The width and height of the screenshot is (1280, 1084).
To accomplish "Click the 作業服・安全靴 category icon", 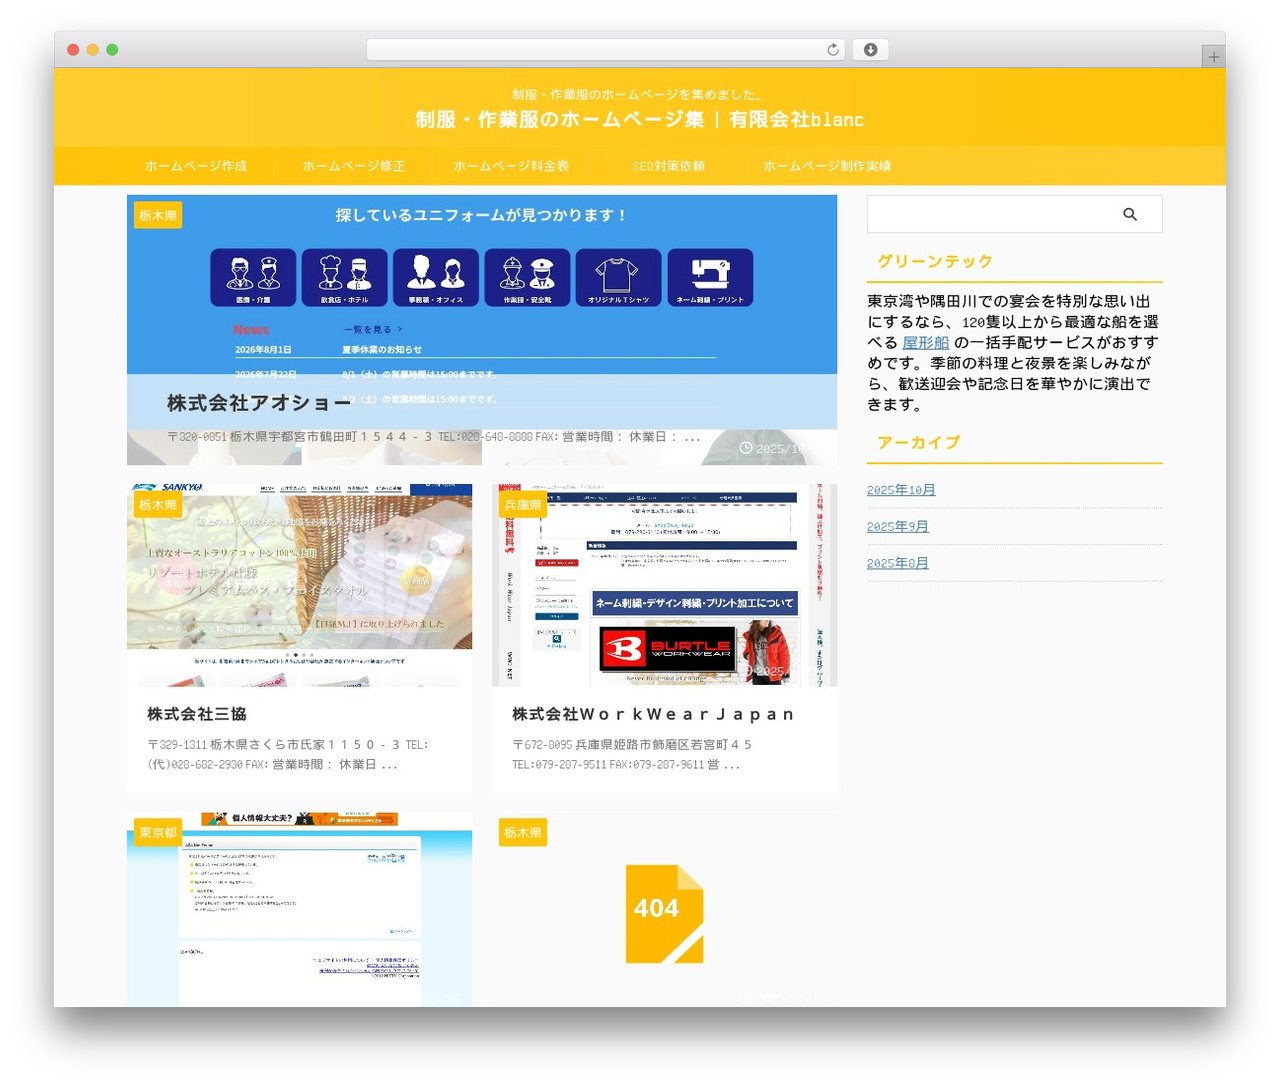I will [527, 277].
